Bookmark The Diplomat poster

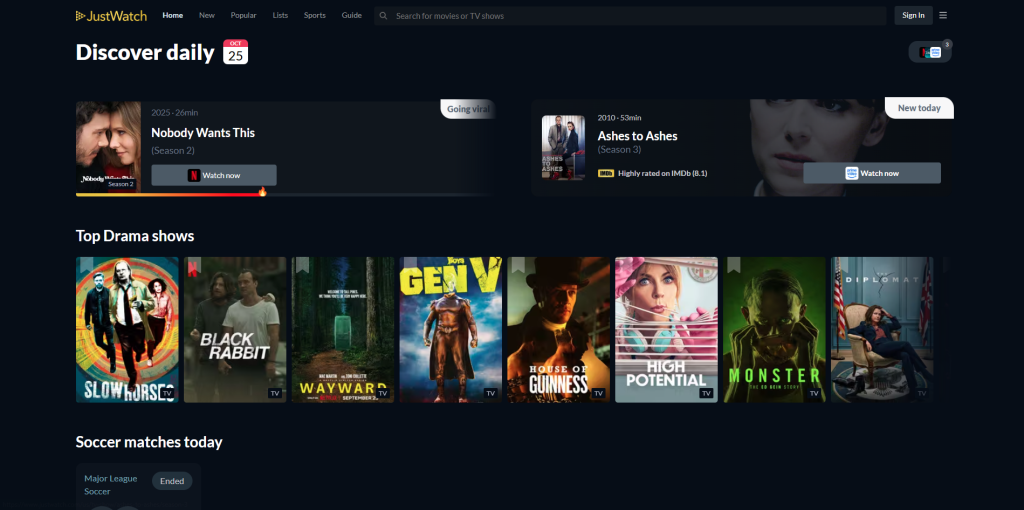coord(841,265)
